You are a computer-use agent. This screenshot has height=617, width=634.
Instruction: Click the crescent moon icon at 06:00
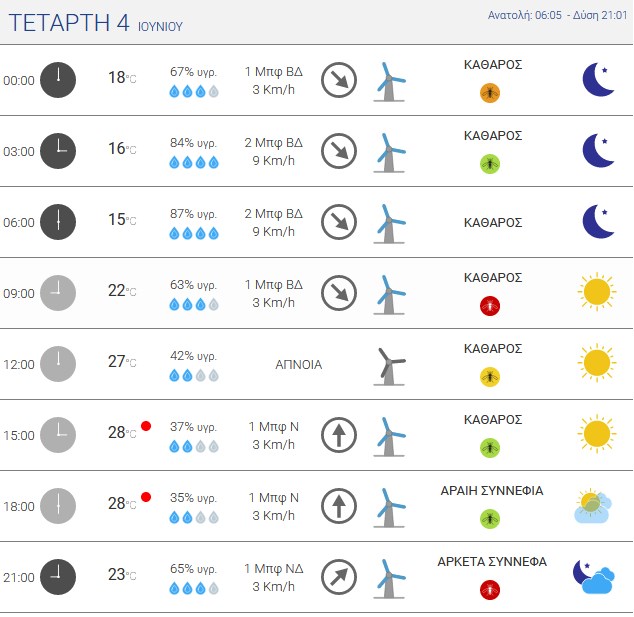[x=598, y=222]
